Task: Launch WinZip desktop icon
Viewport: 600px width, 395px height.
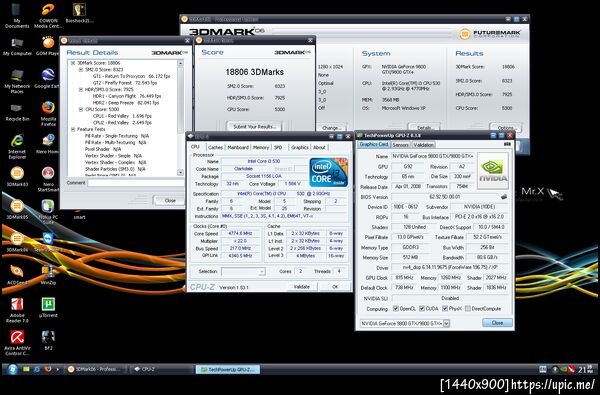Action: [x=48, y=275]
